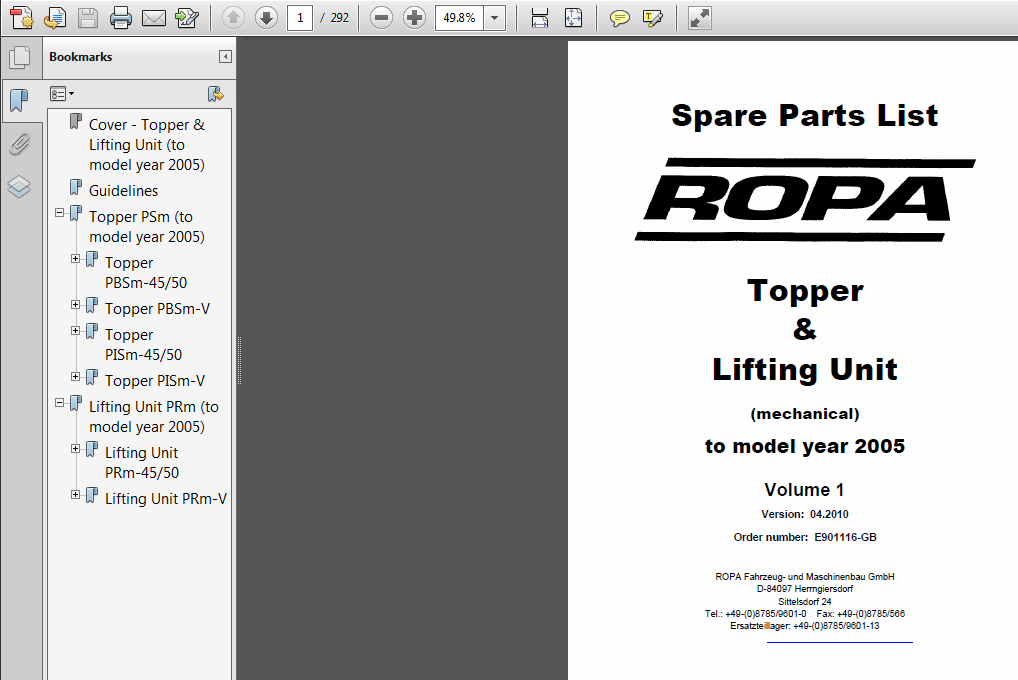This screenshot has width=1018, height=680.
Task: Click the Cover bookmark ribbon icon
Action: [x=76, y=121]
